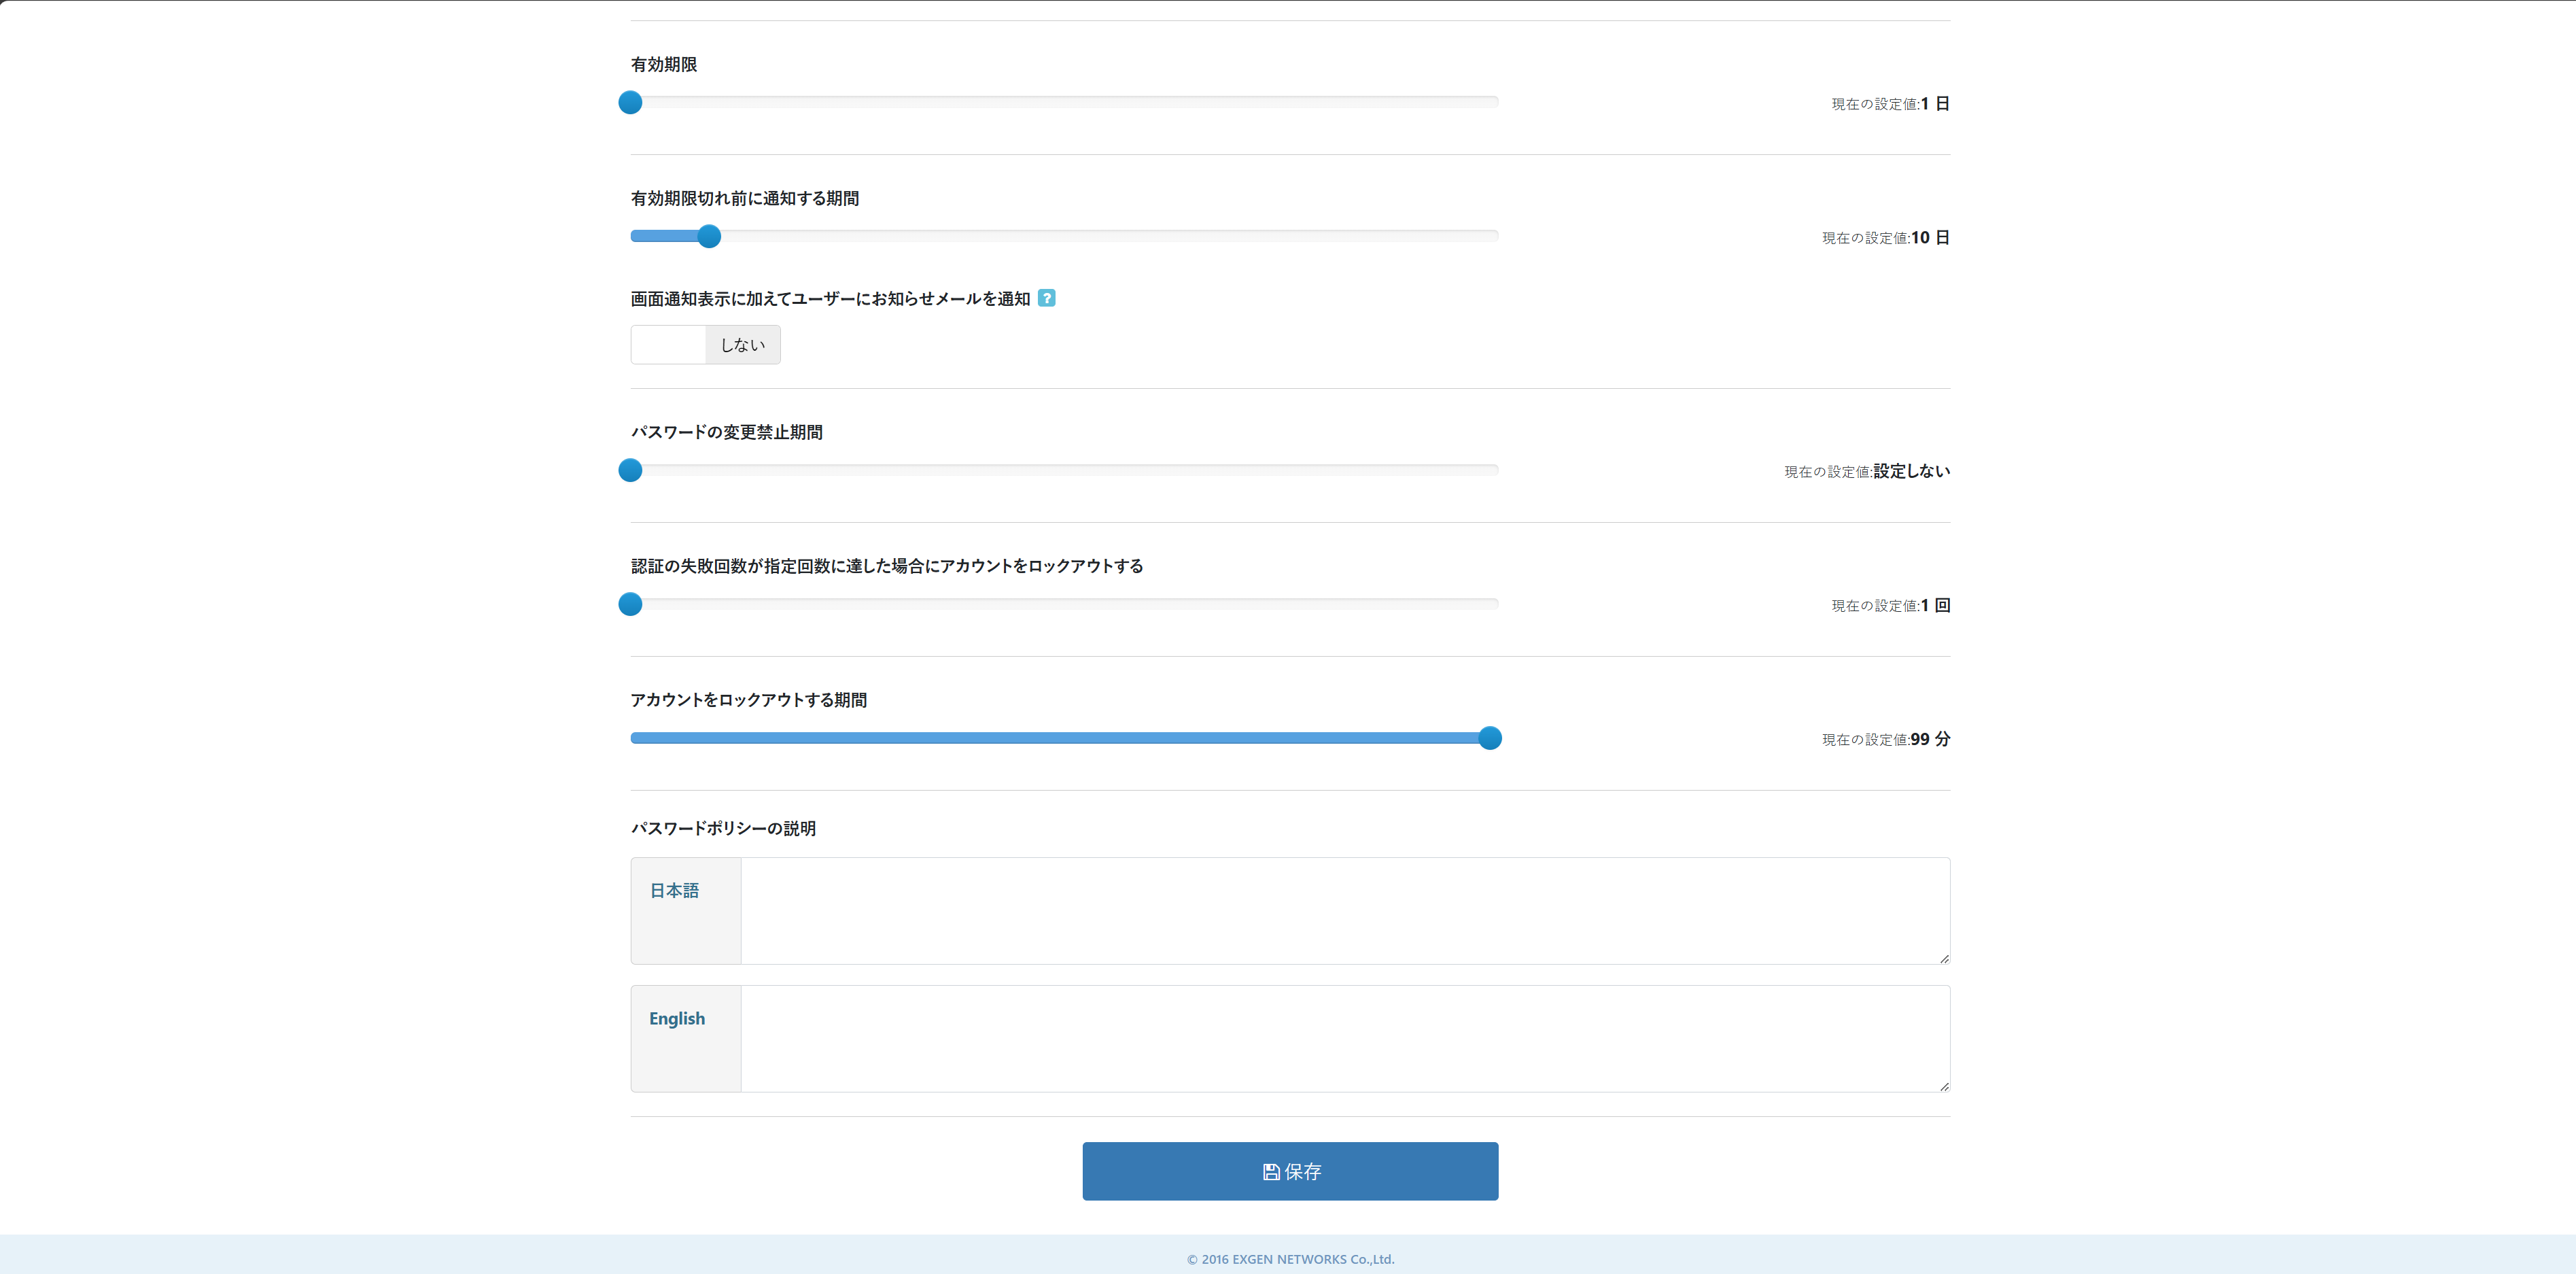
Task: Click the EXGEN NETWORKS copyright footer text
Action: coord(1290,1259)
